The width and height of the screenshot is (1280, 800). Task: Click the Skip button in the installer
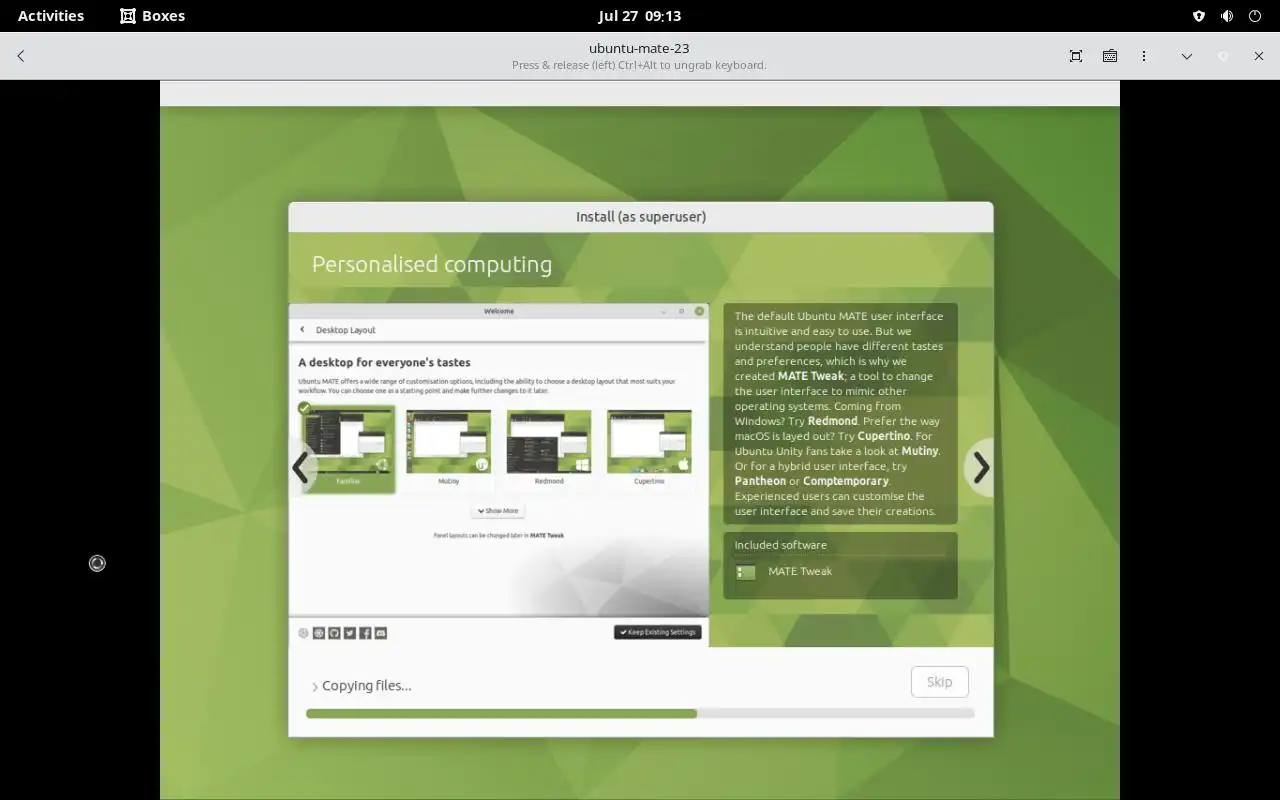pyautogui.click(x=940, y=682)
